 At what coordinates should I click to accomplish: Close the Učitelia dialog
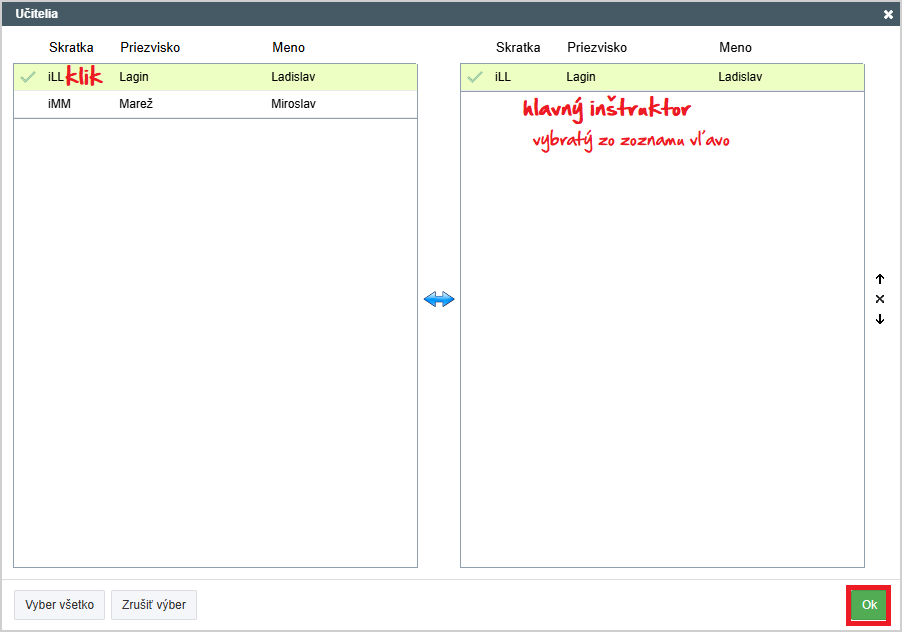click(888, 14)
